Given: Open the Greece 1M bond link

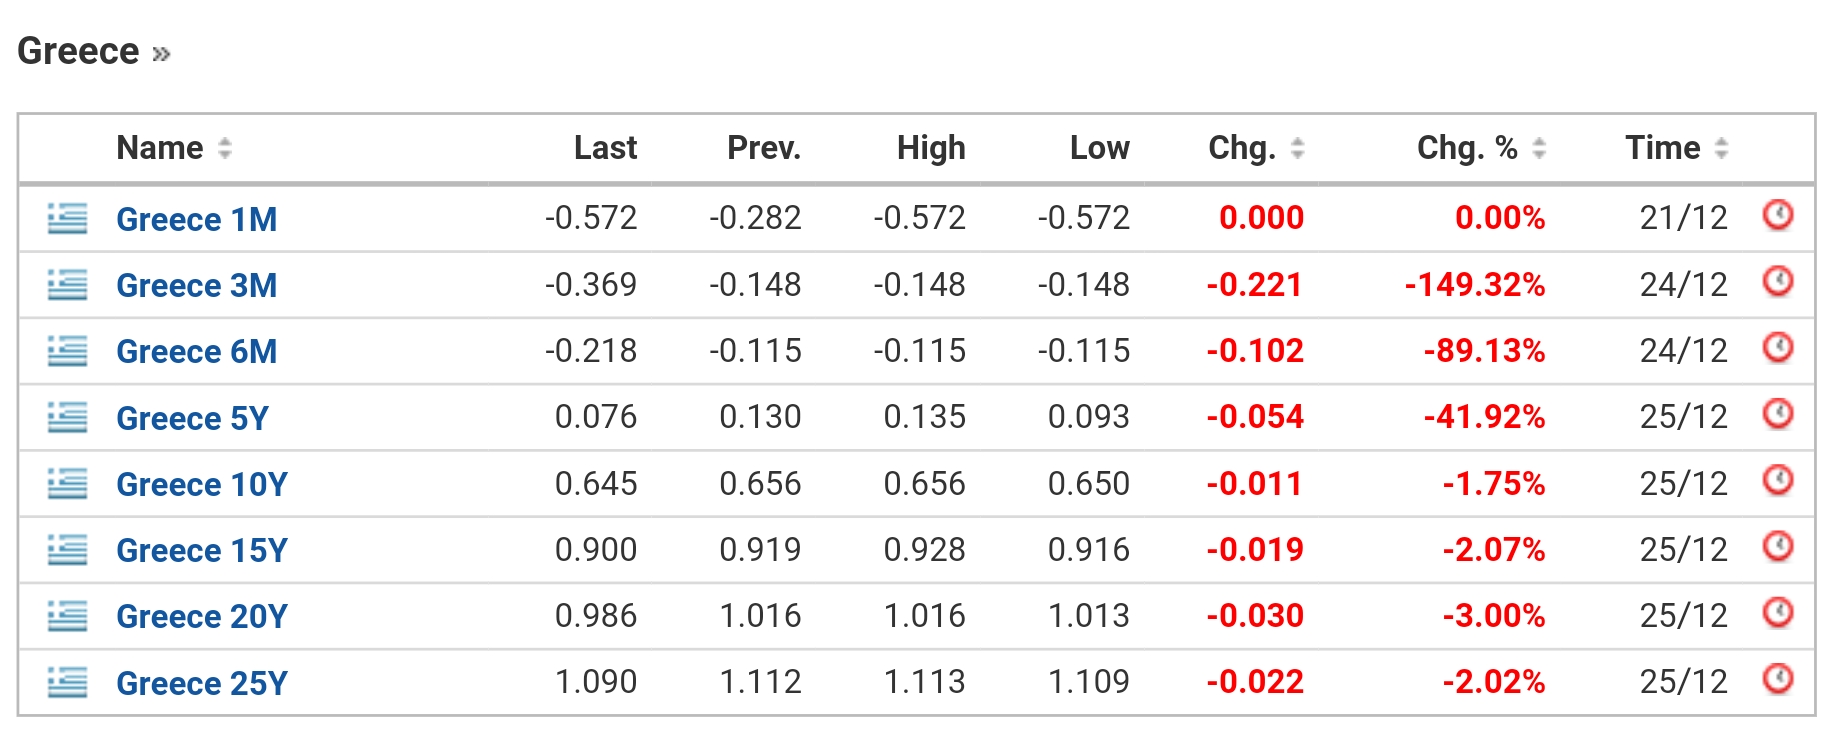Looking at the screenshot, I should point(197,219).
